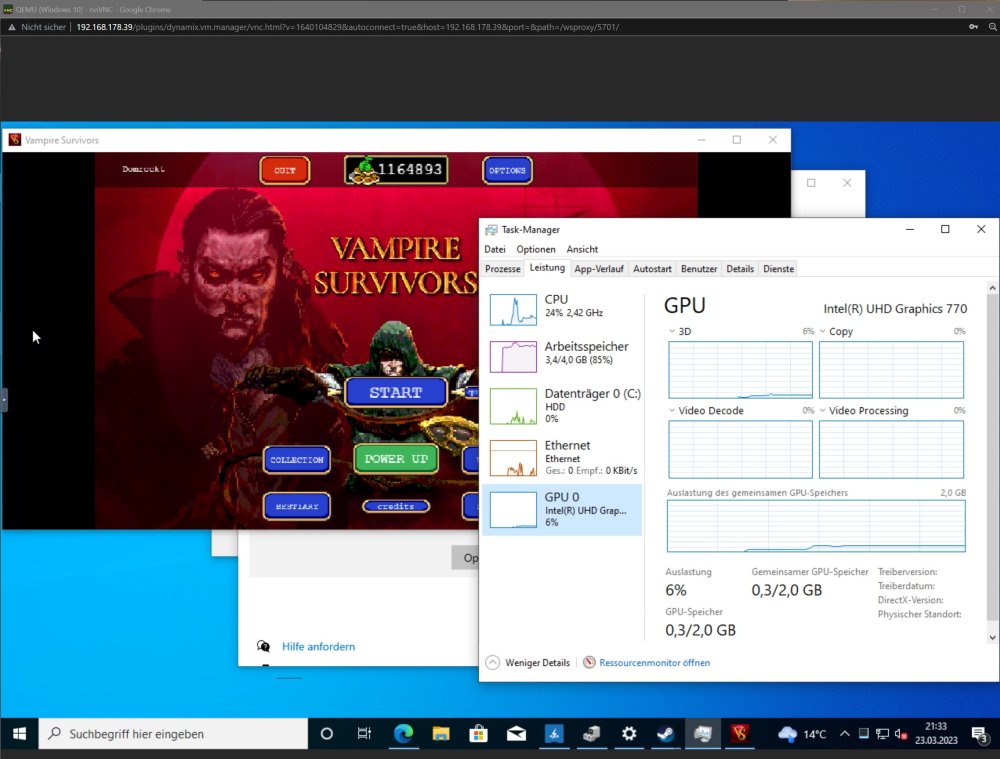The image size is (1000, 759).
Task: Open the COLLECTION screen
Action: (x=297, y=459)
